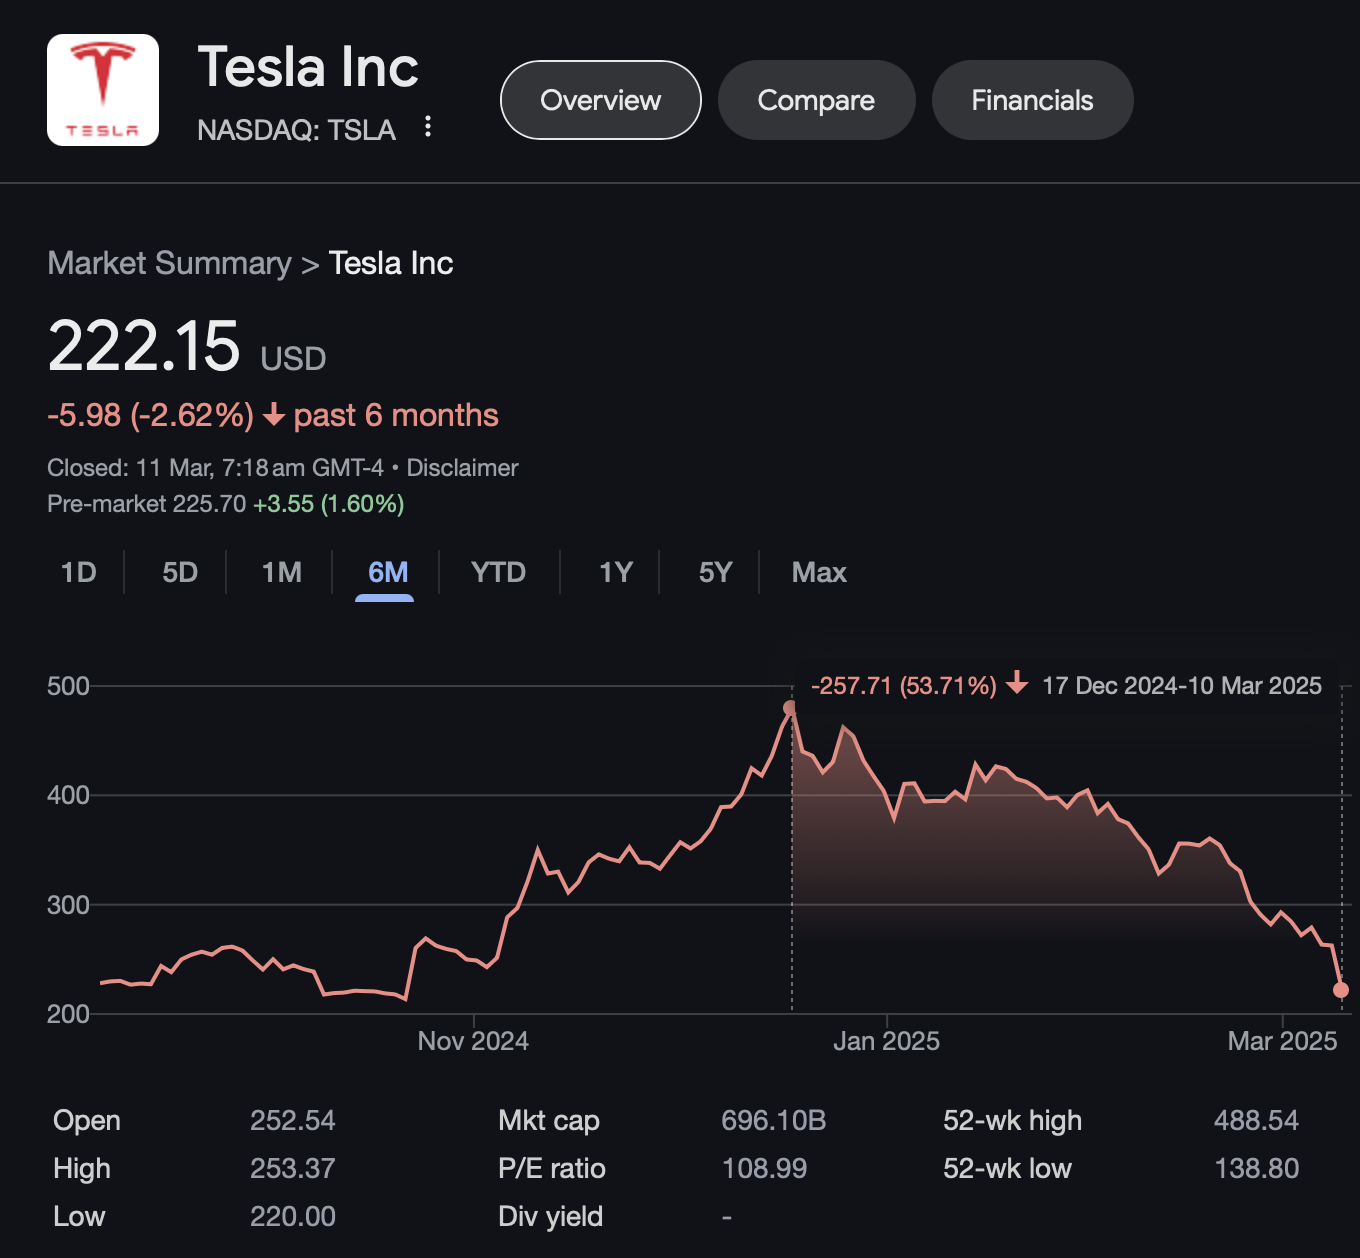Click the red downward arrow near past 6 months
The image size is (1360, 1258).
click(x=273, y=415)
